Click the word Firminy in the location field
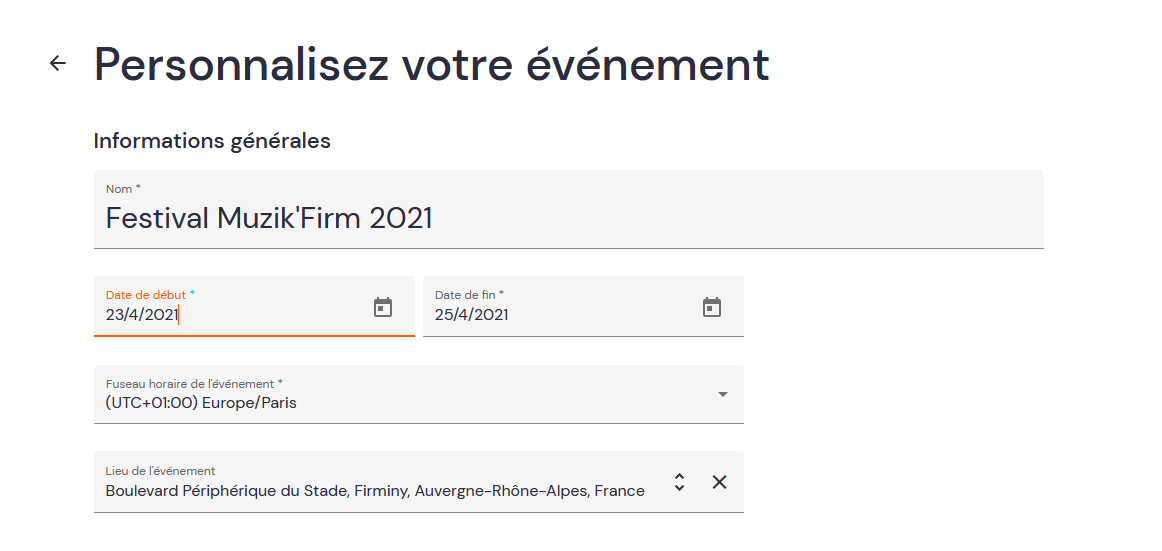 click(x=381, y=491)
